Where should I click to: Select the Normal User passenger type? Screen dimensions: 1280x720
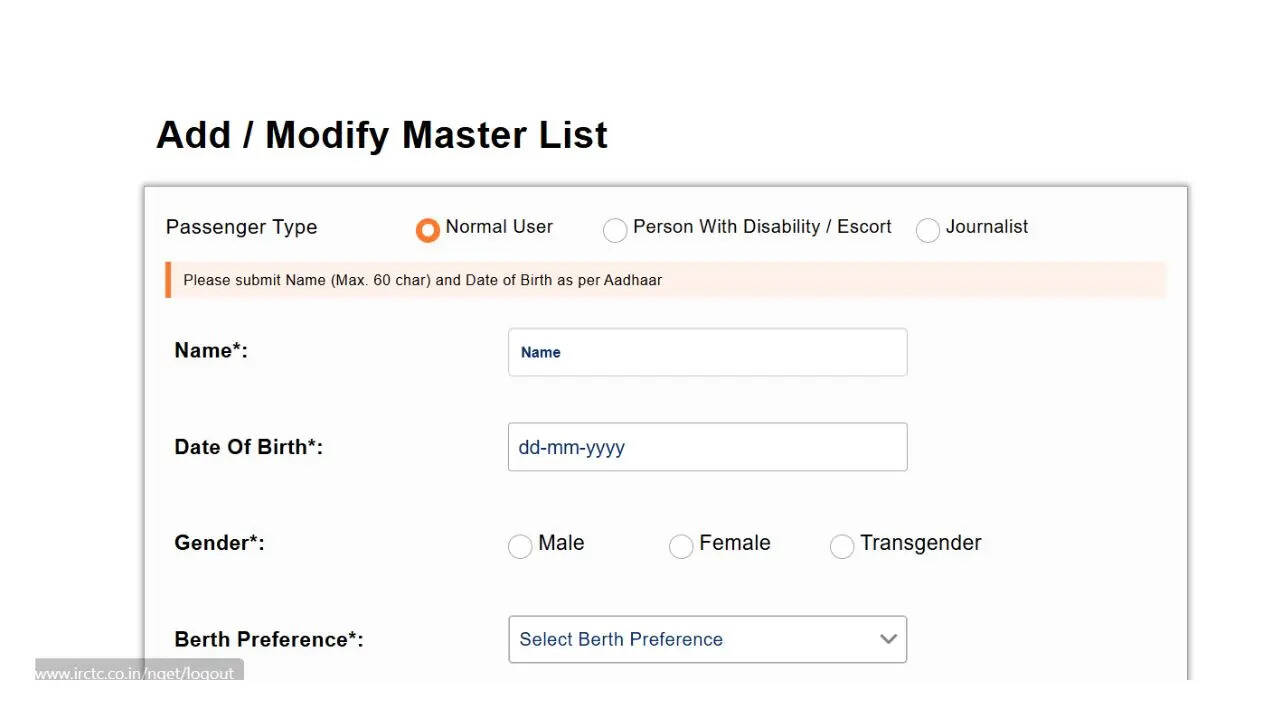(428, 230)
